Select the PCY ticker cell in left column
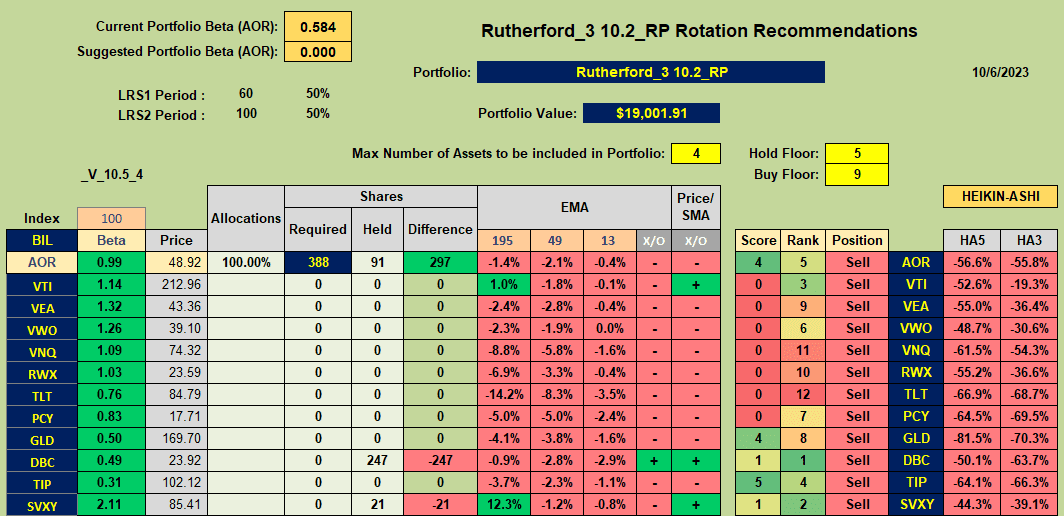The width and height of the screenshot is (1064, 516). click(x=42, y=416)
